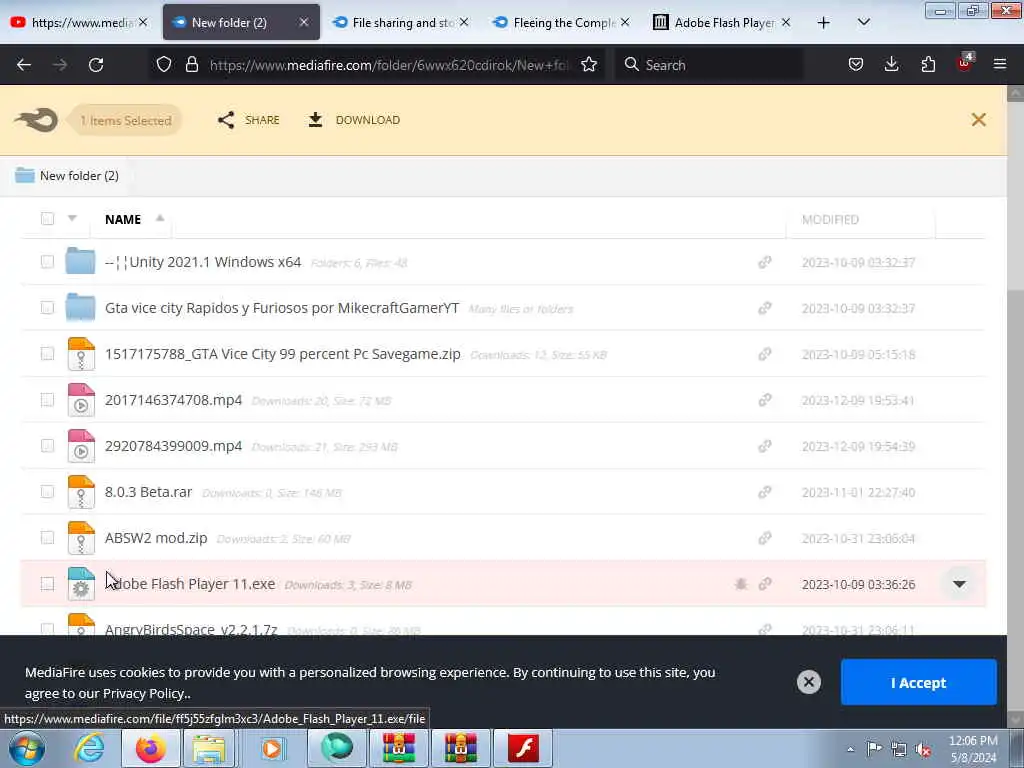Click the Adobe Flash Player exe file icon

[81, 584]
